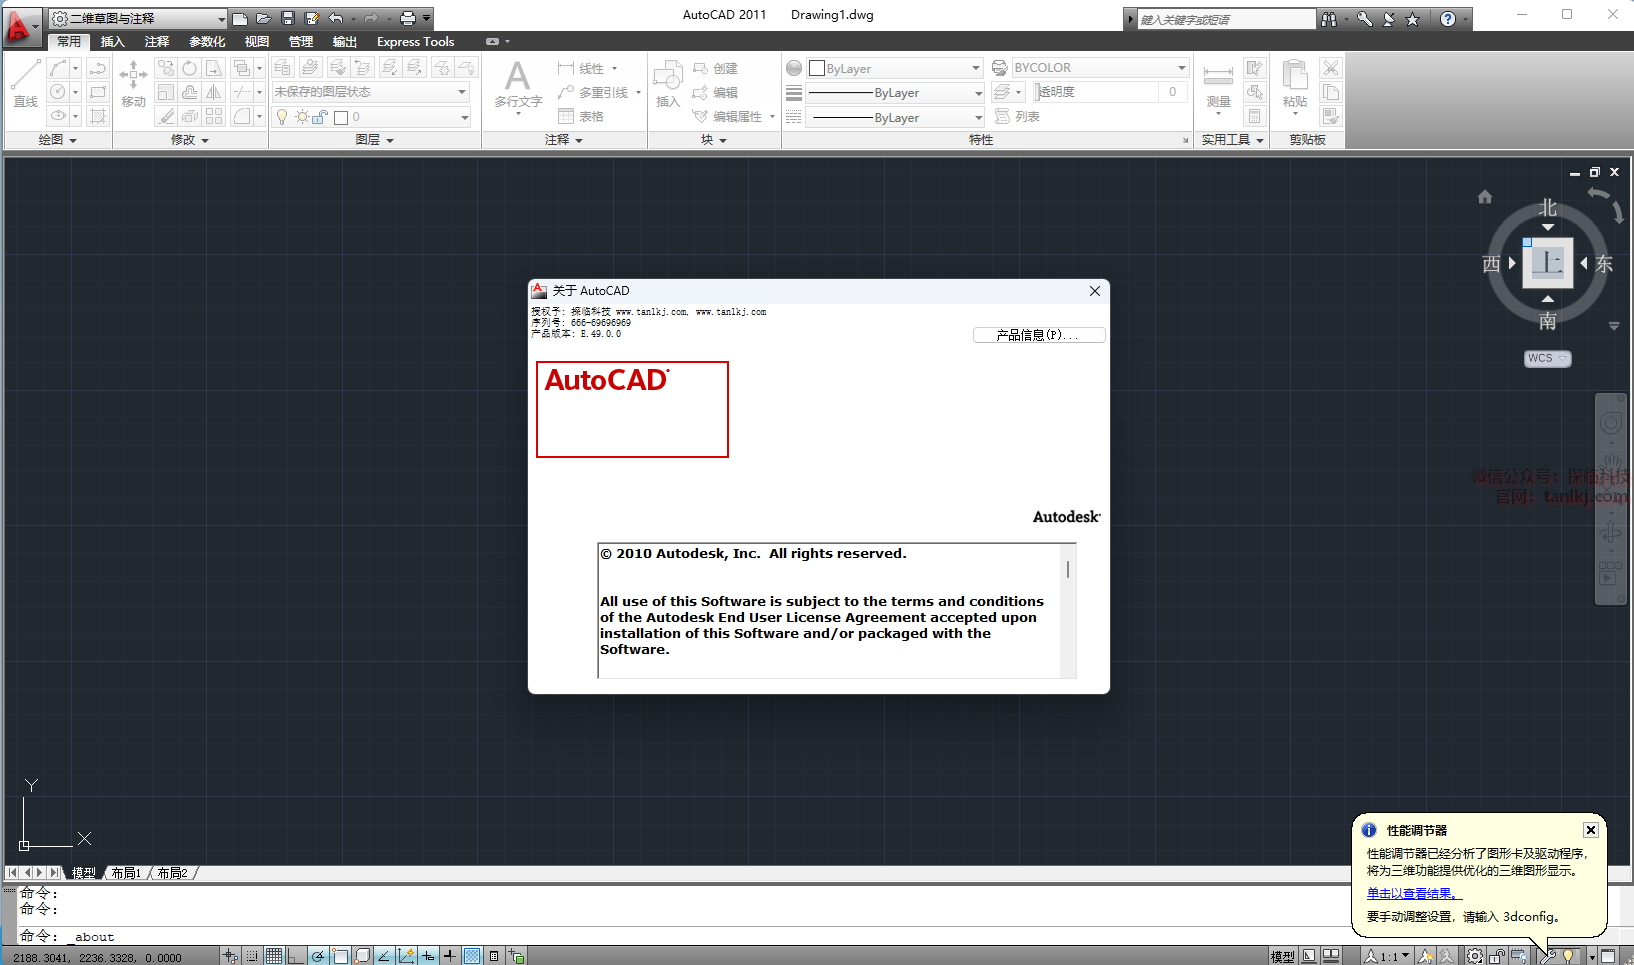The height and width of the screenshot is (965, 1634).
Task: Click 北 on the ViewCube compass
Action: tap(1548, 208)
